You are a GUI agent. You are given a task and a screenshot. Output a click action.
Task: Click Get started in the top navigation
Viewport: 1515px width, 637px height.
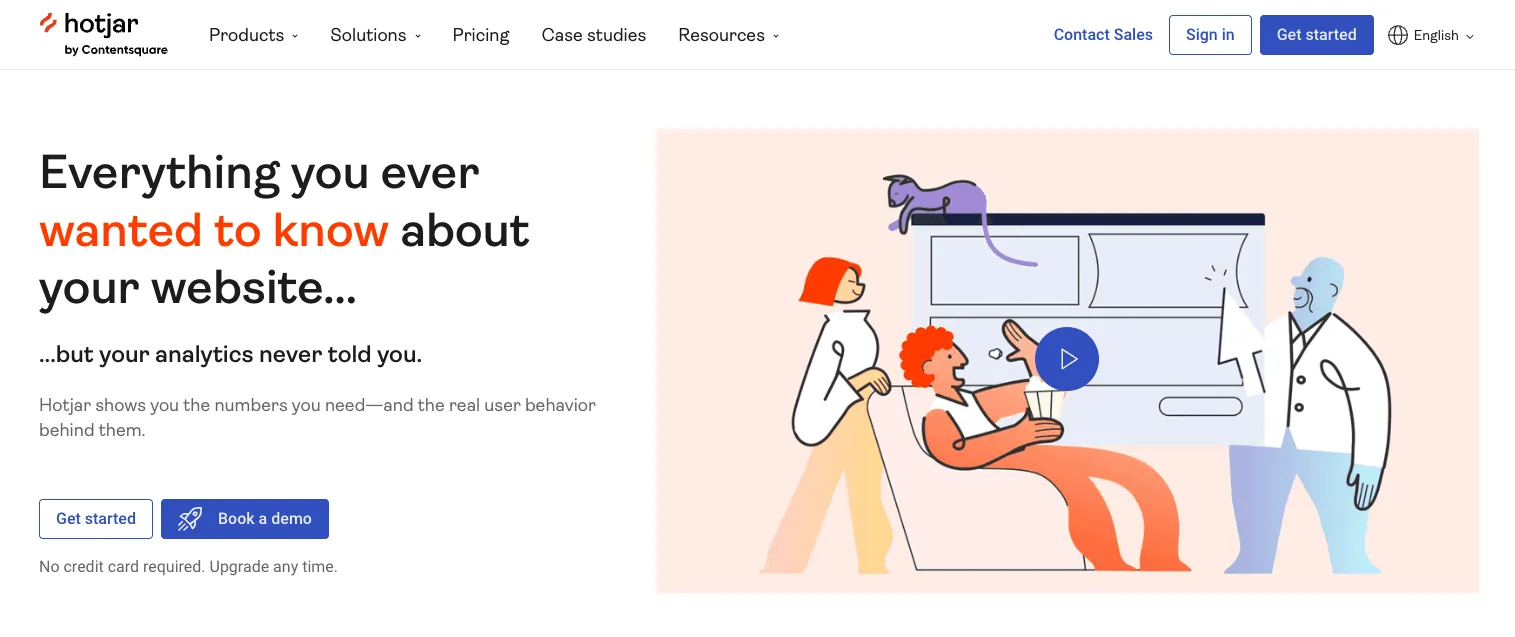[x=1316, y=35]
